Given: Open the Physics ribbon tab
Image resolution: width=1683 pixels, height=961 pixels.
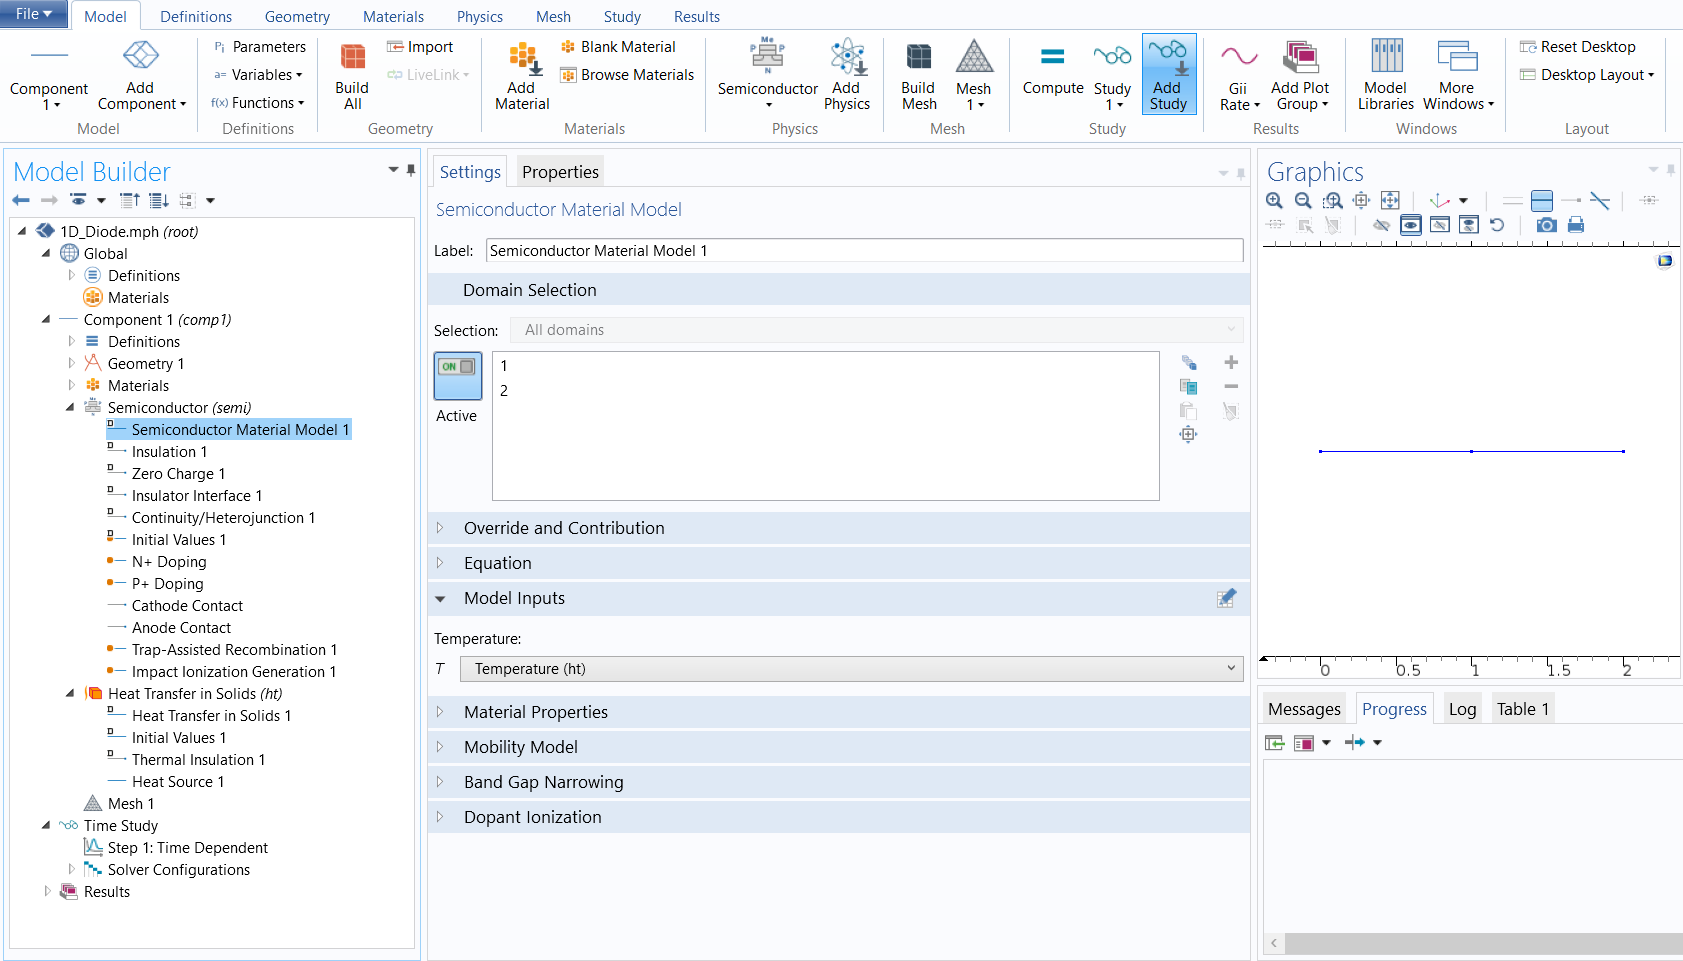Looking at the screenshot, I should click(x=479, y=17).
